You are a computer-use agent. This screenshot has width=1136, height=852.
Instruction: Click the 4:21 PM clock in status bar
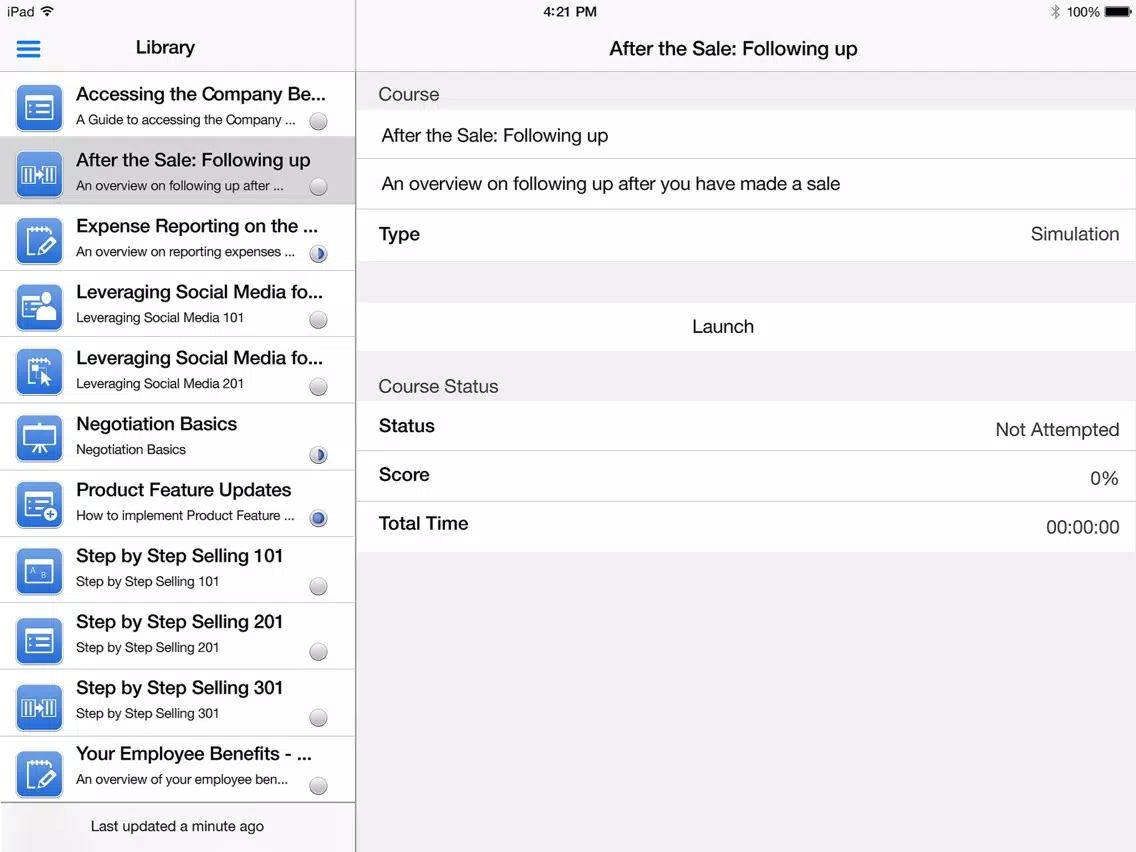click(x=570, y=12)
